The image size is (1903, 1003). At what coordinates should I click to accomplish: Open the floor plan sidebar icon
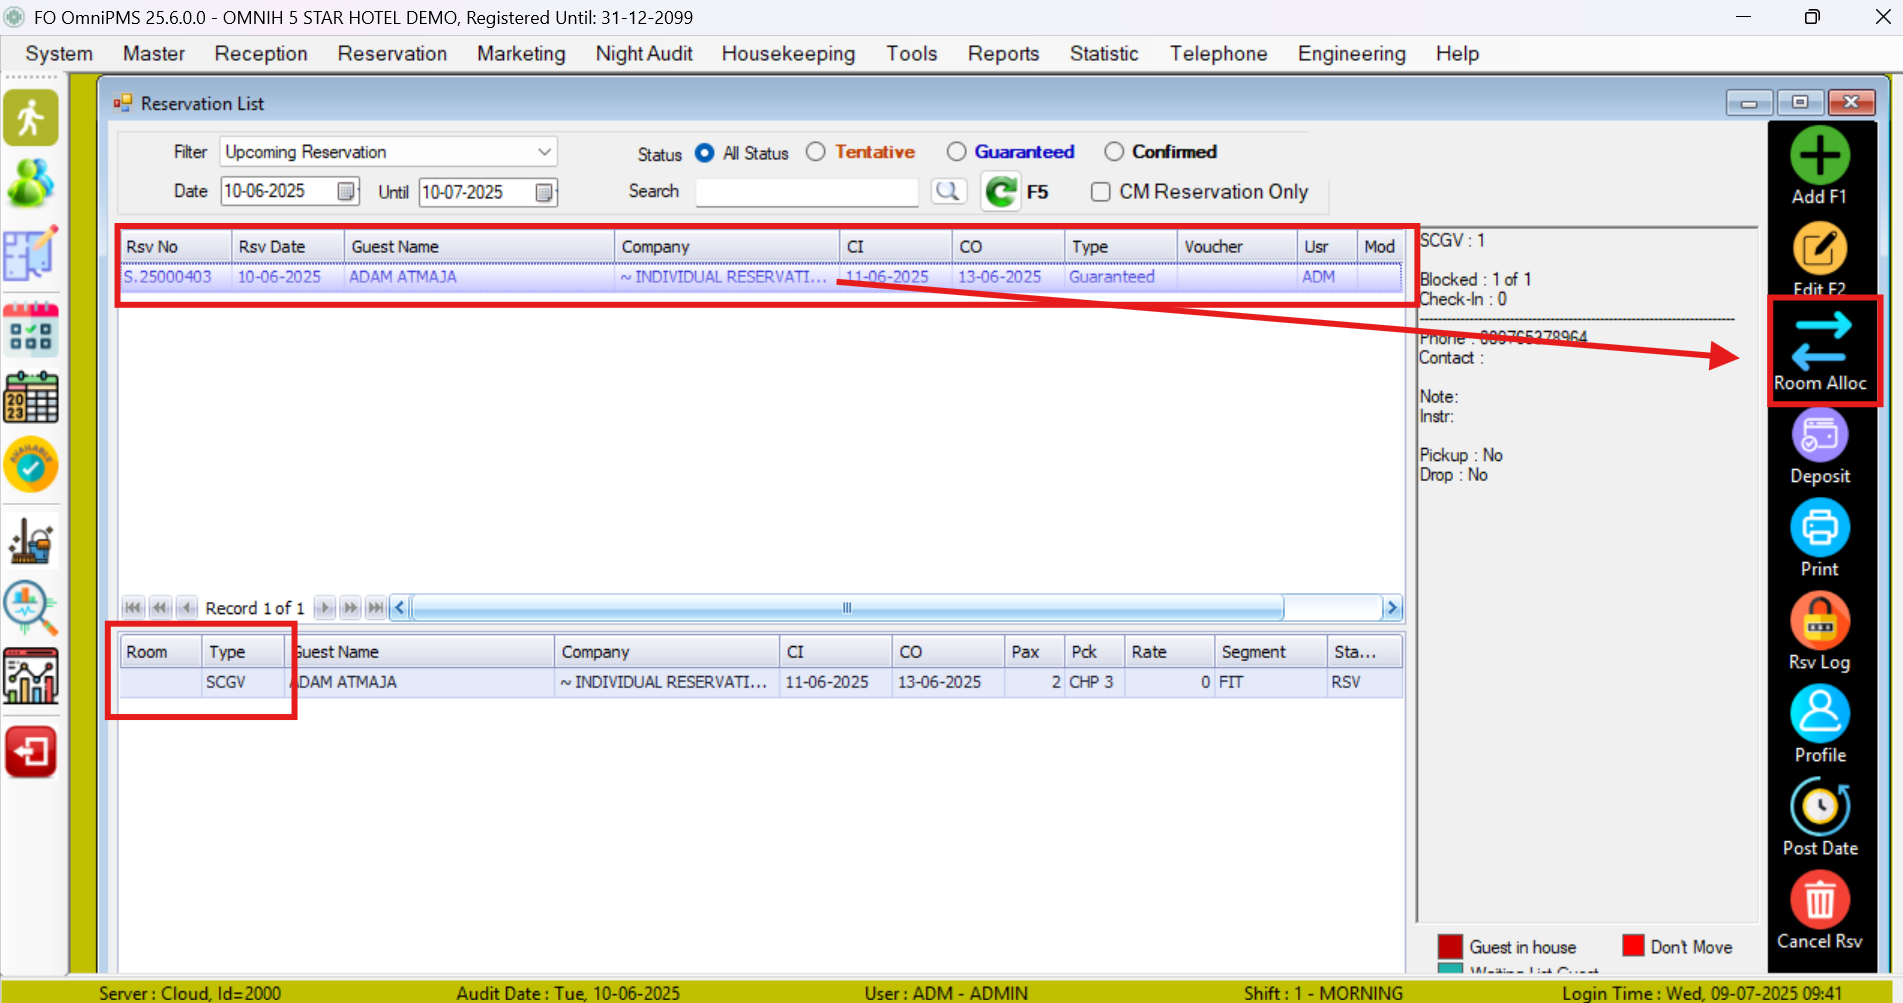tap(31, 253)
